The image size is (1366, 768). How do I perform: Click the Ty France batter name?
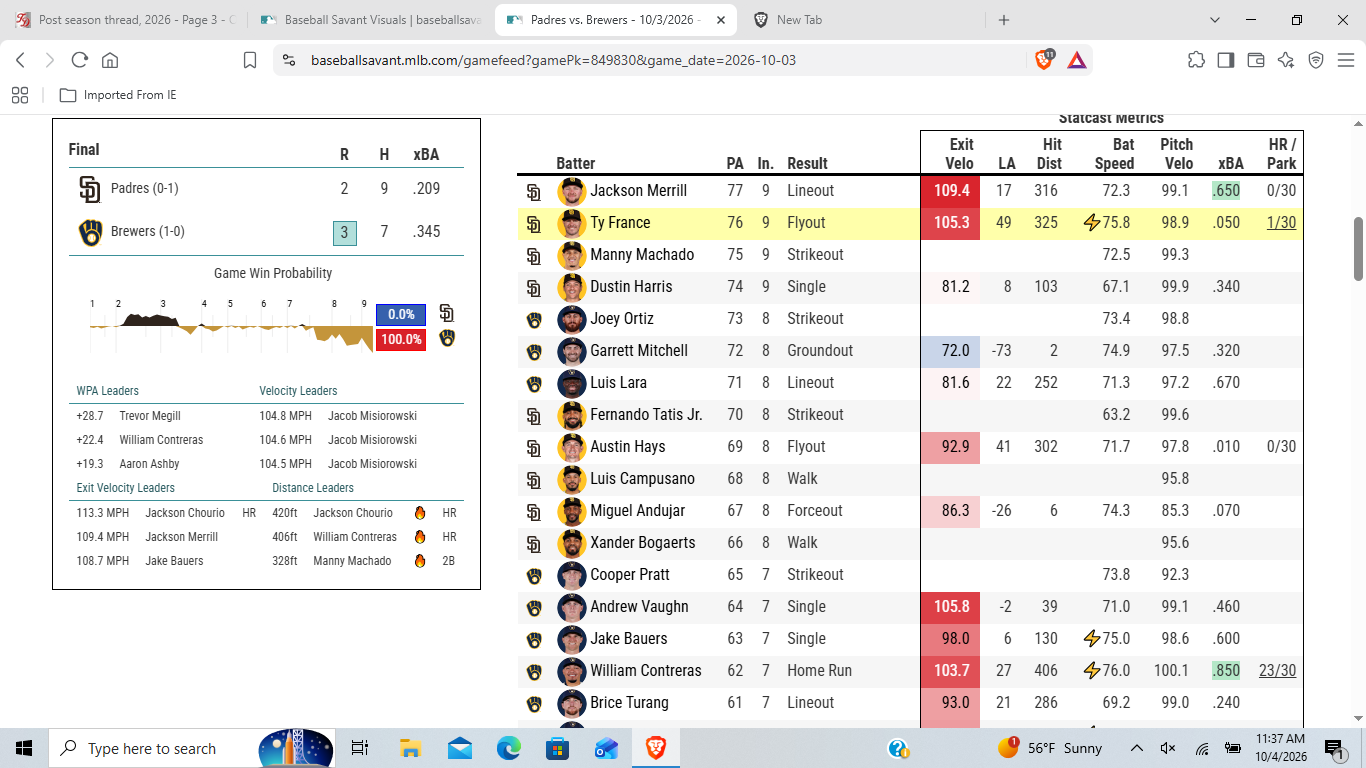tap(620, 223)
